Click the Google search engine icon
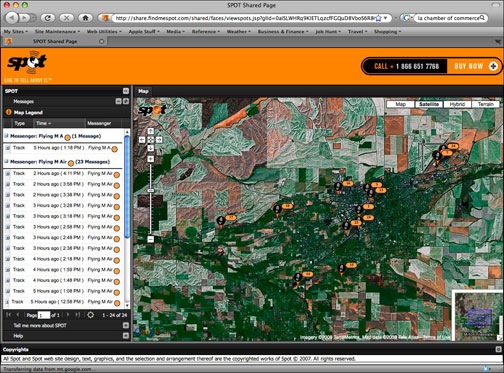Screen dimensions: 504x373 tap(406, 18)
